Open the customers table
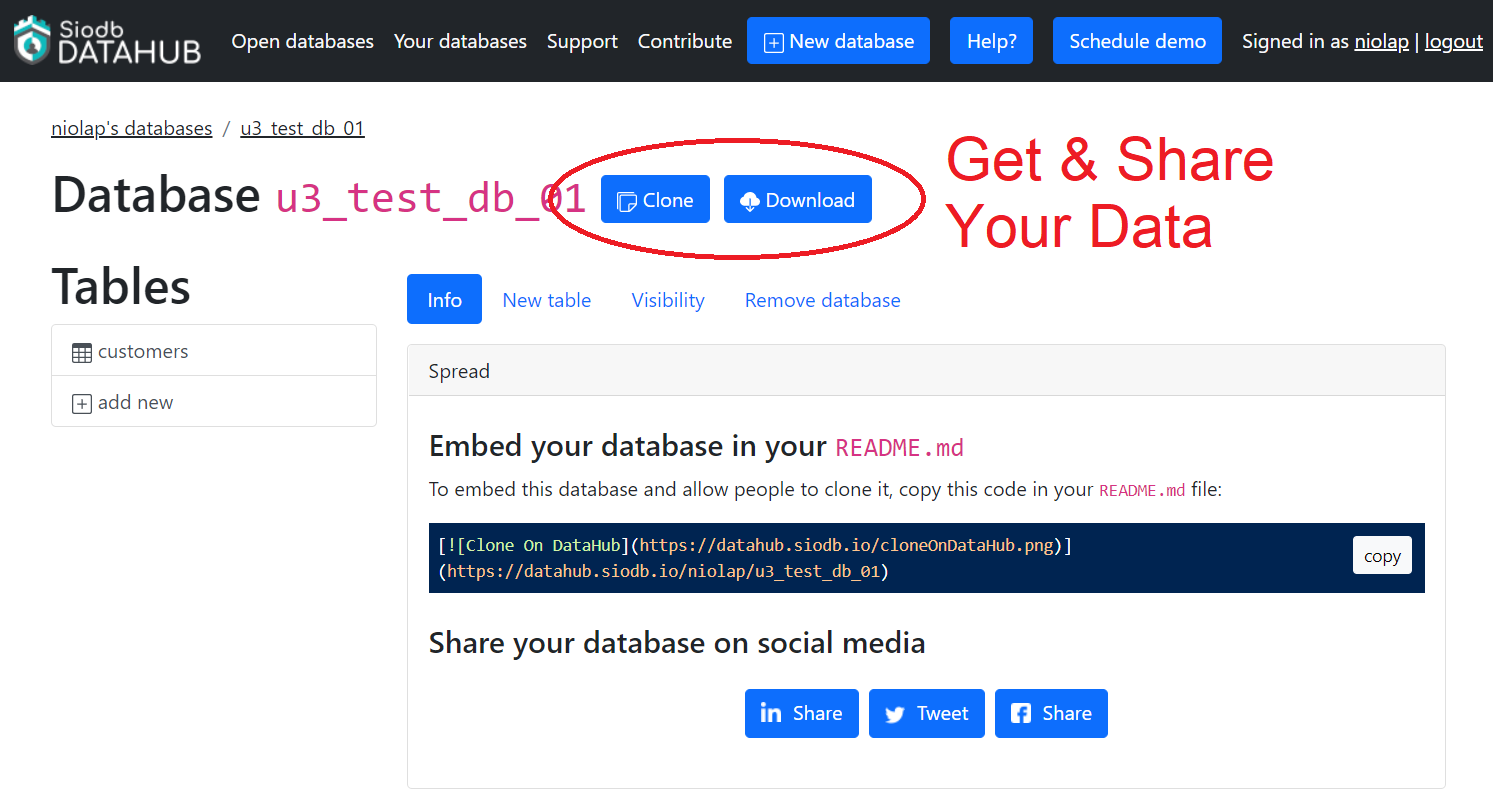 214,351
